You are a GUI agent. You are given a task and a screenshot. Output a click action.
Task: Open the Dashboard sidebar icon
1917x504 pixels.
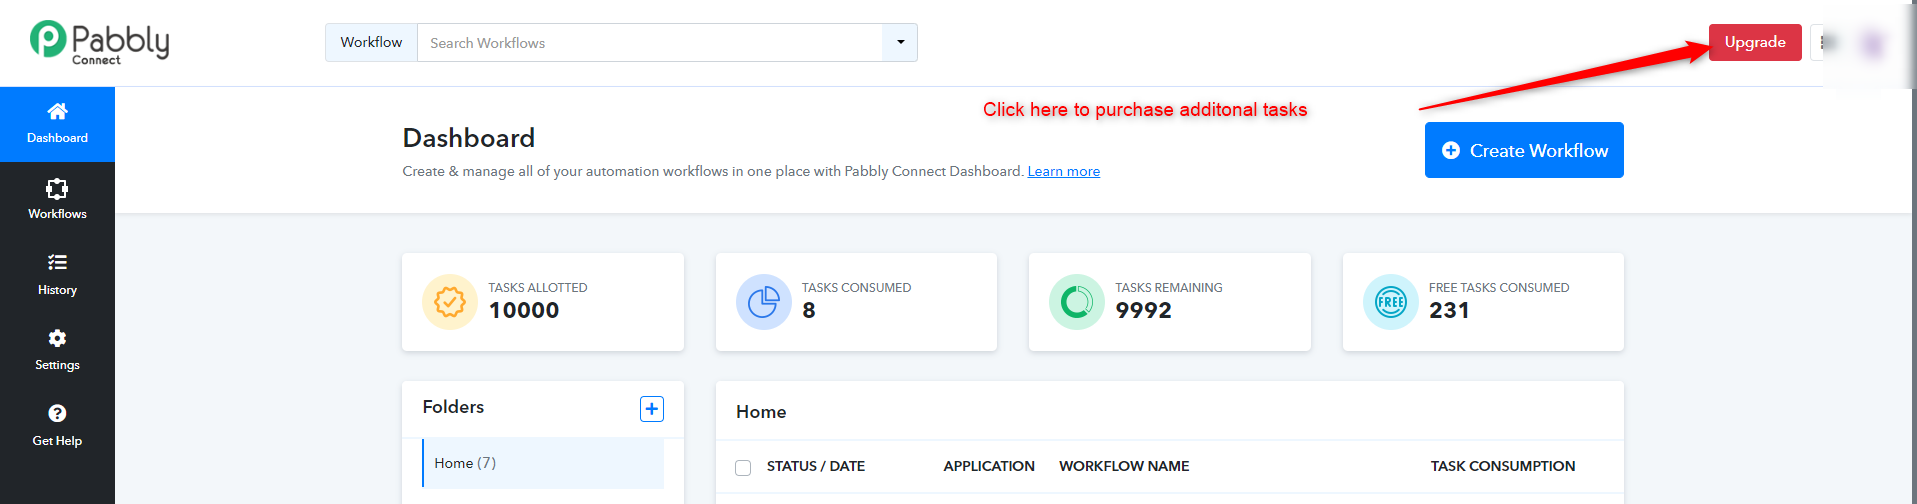[57, 111]
